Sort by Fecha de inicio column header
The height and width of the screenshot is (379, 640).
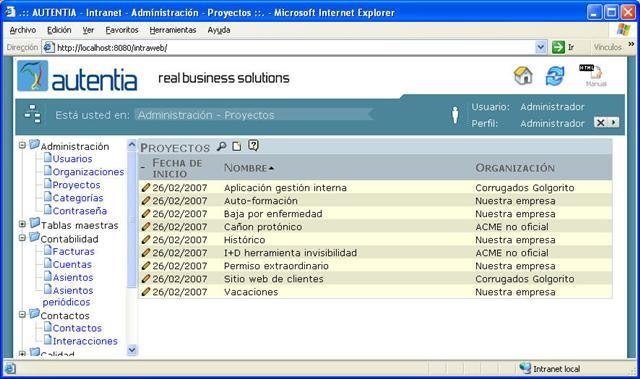(x=177, y=168)
